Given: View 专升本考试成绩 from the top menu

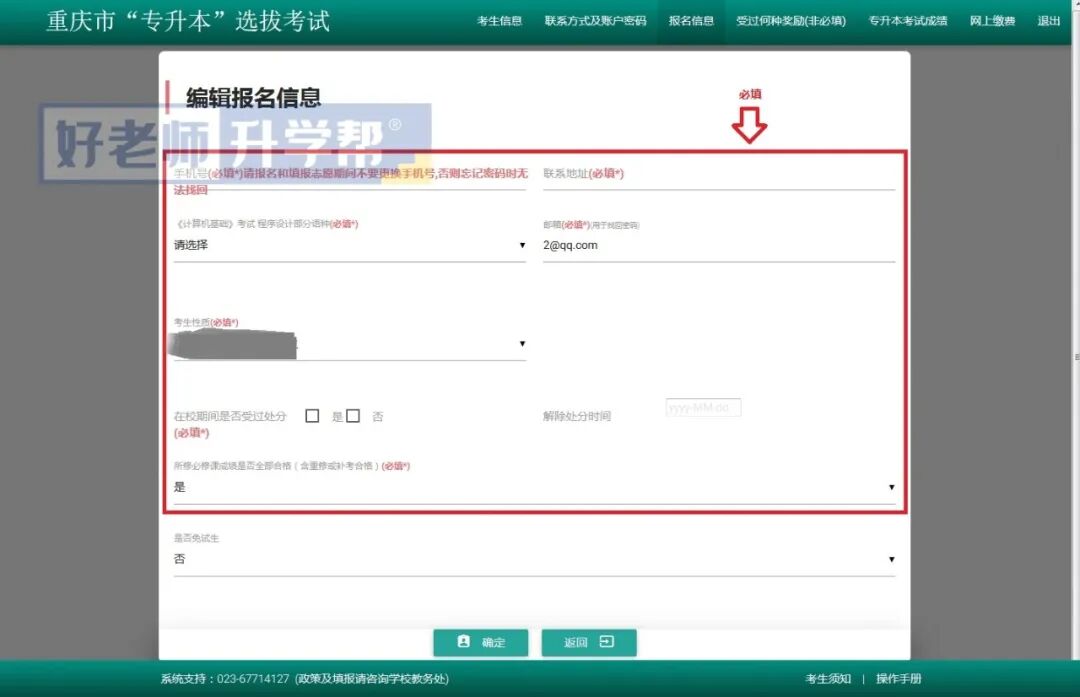Looking at the screenshot, I should [x=908, y=21].
